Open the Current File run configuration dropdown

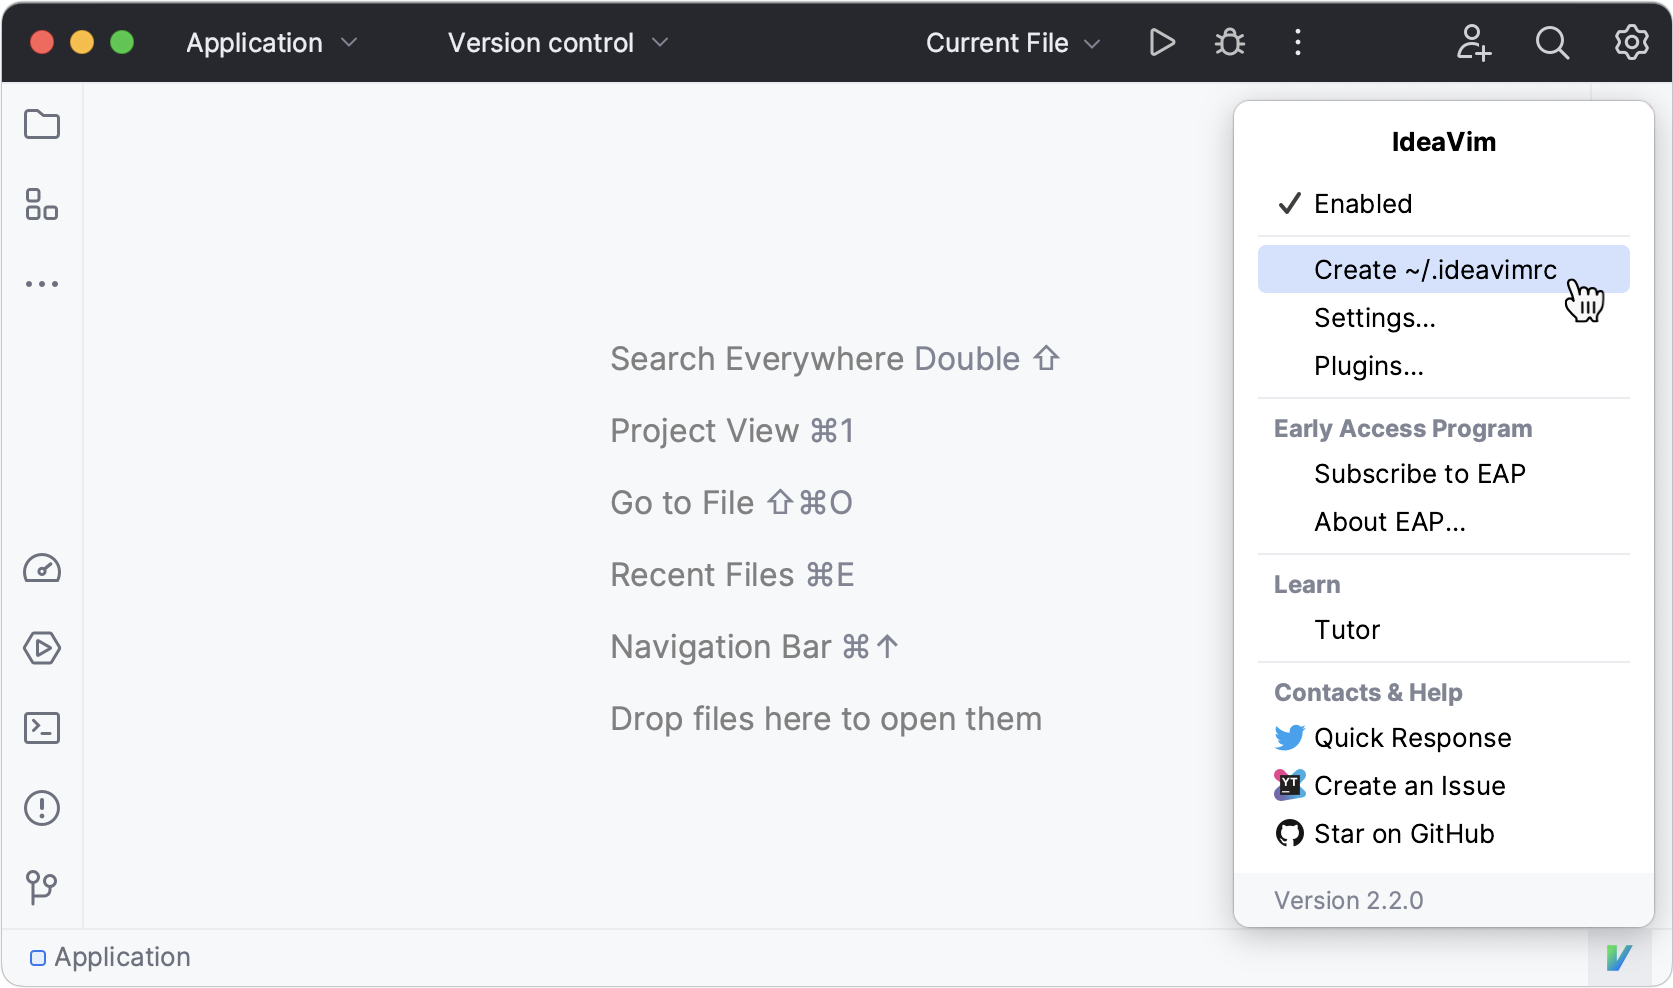click(x=1013, y=43)
